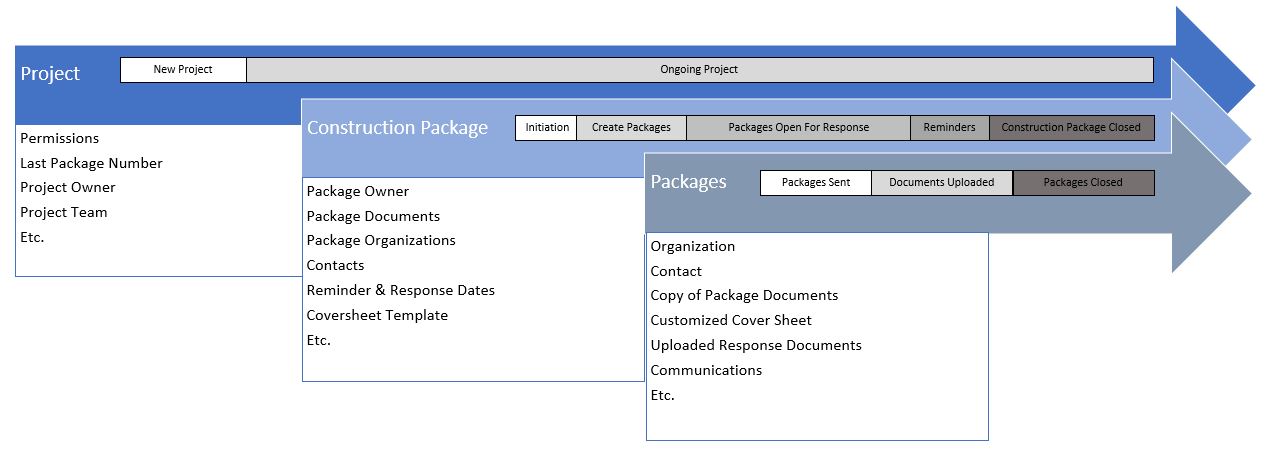This screenshot has width=1273, height=470.
Task: Click the Construction Package heading
Action: tap(397, 128)
